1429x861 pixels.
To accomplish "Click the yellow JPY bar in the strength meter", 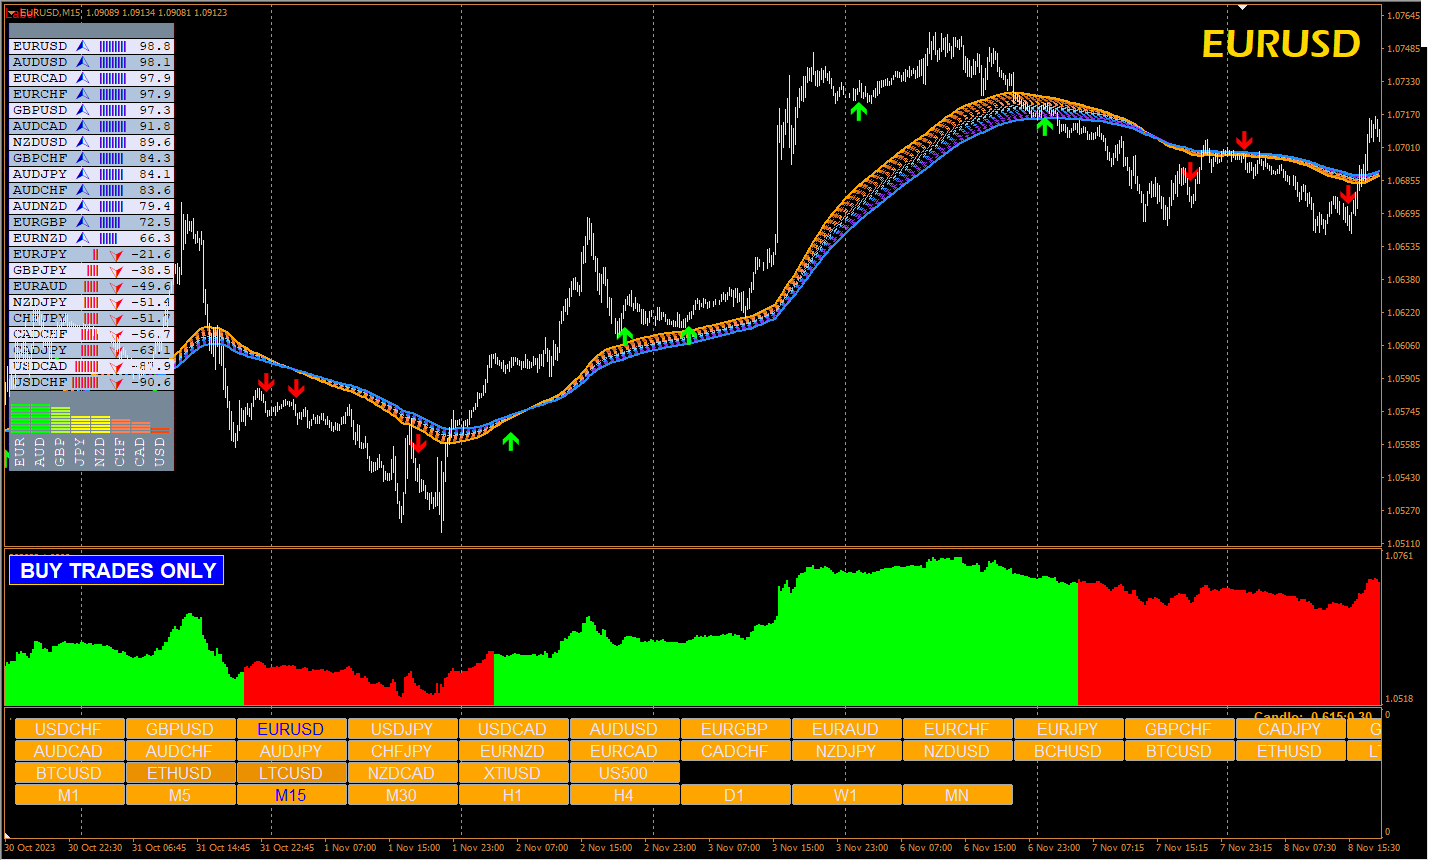I will 80,425.
